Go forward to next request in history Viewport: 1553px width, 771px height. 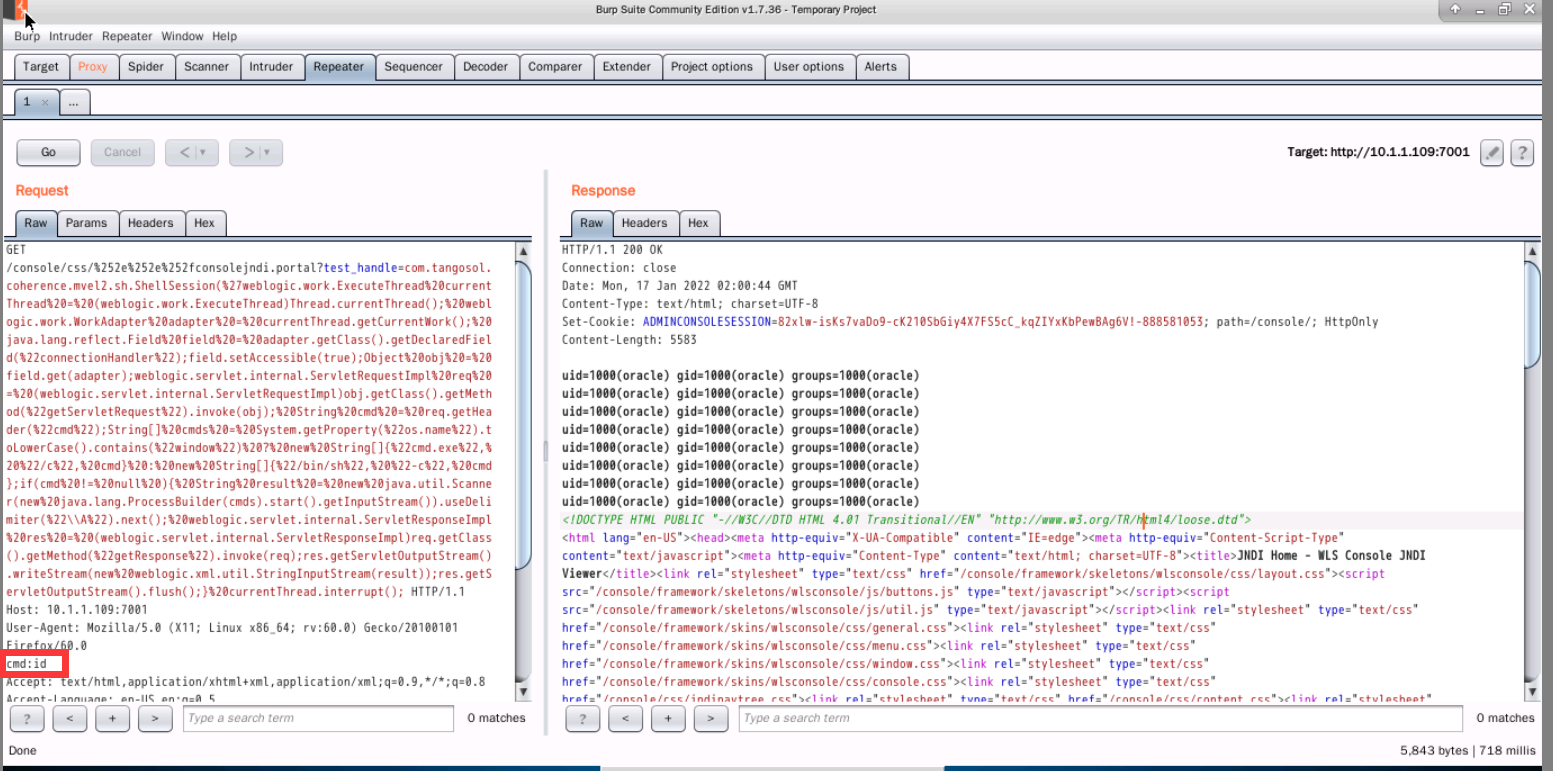click(x=248, y=152)
